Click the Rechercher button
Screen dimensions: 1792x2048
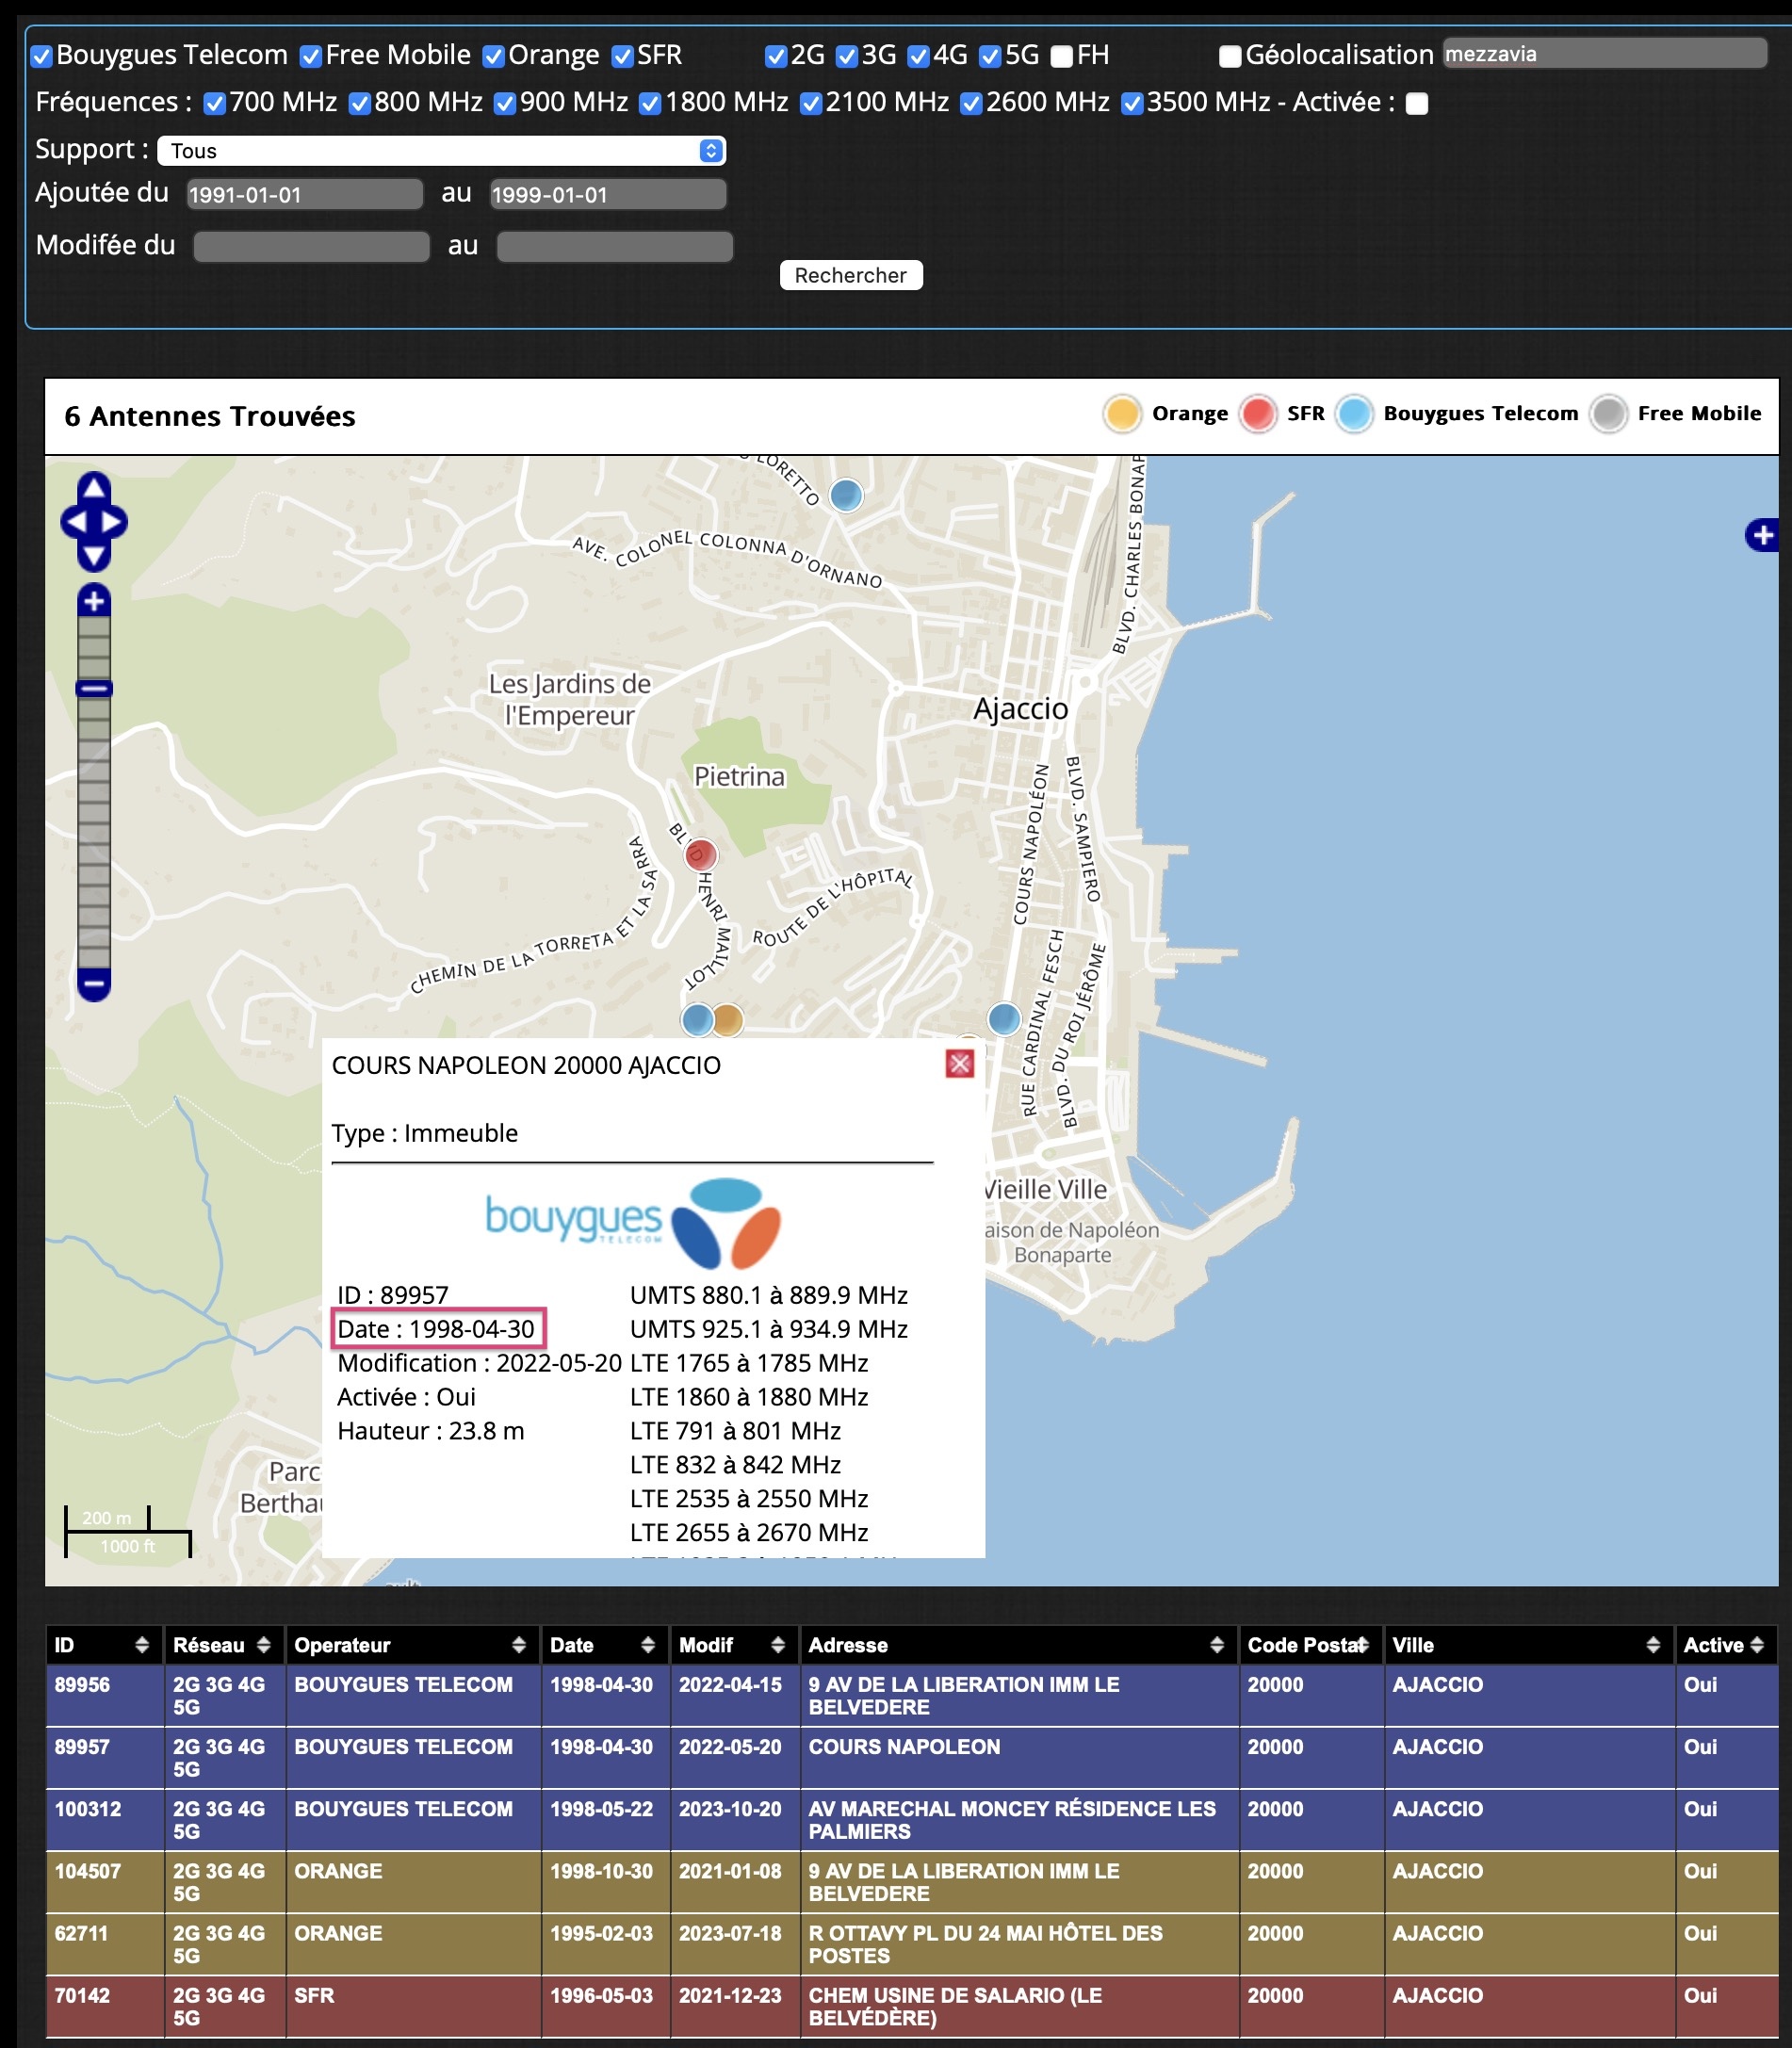tap(851, 275)
